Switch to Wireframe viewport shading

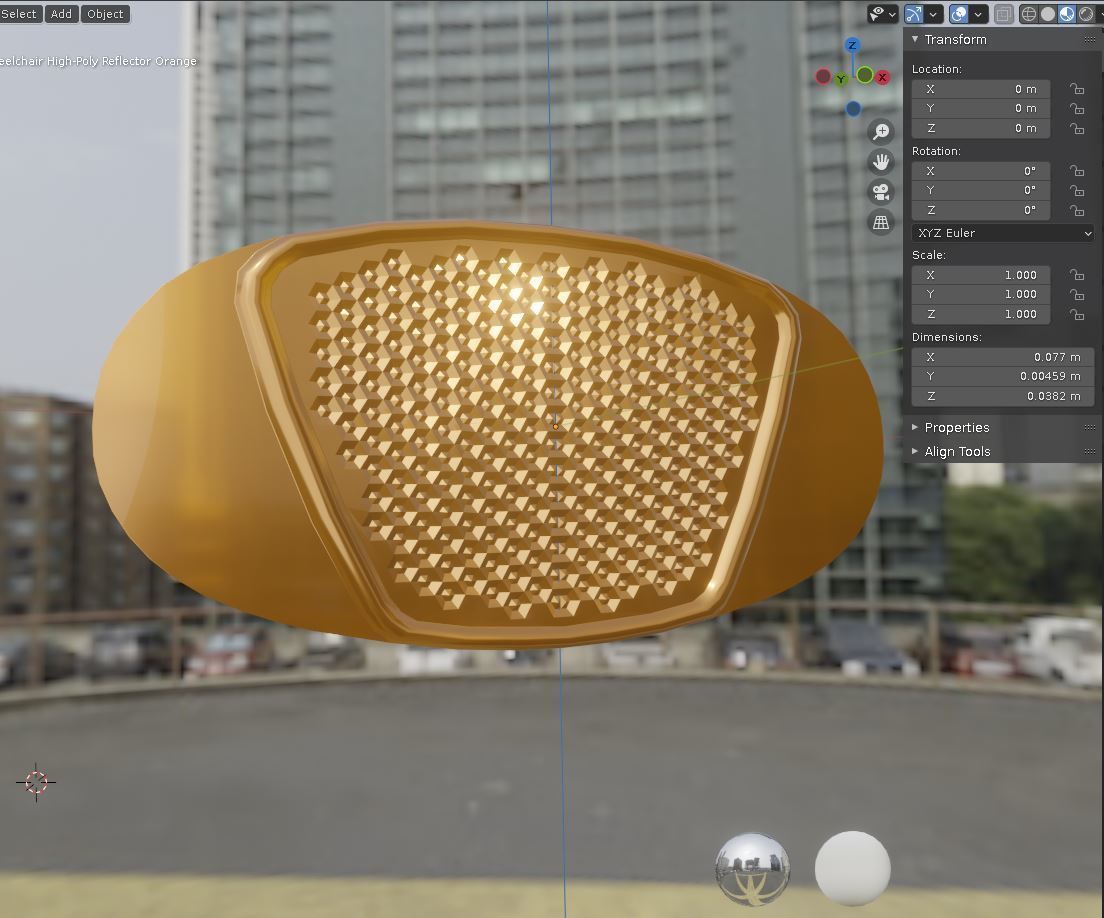[1029, 14]
